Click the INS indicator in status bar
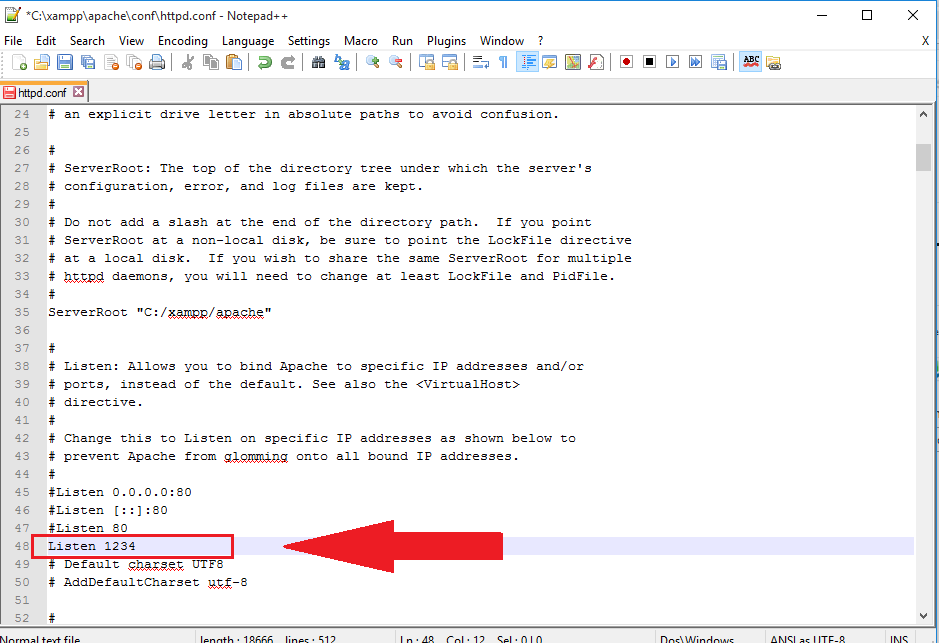 [x=899, y=638]
